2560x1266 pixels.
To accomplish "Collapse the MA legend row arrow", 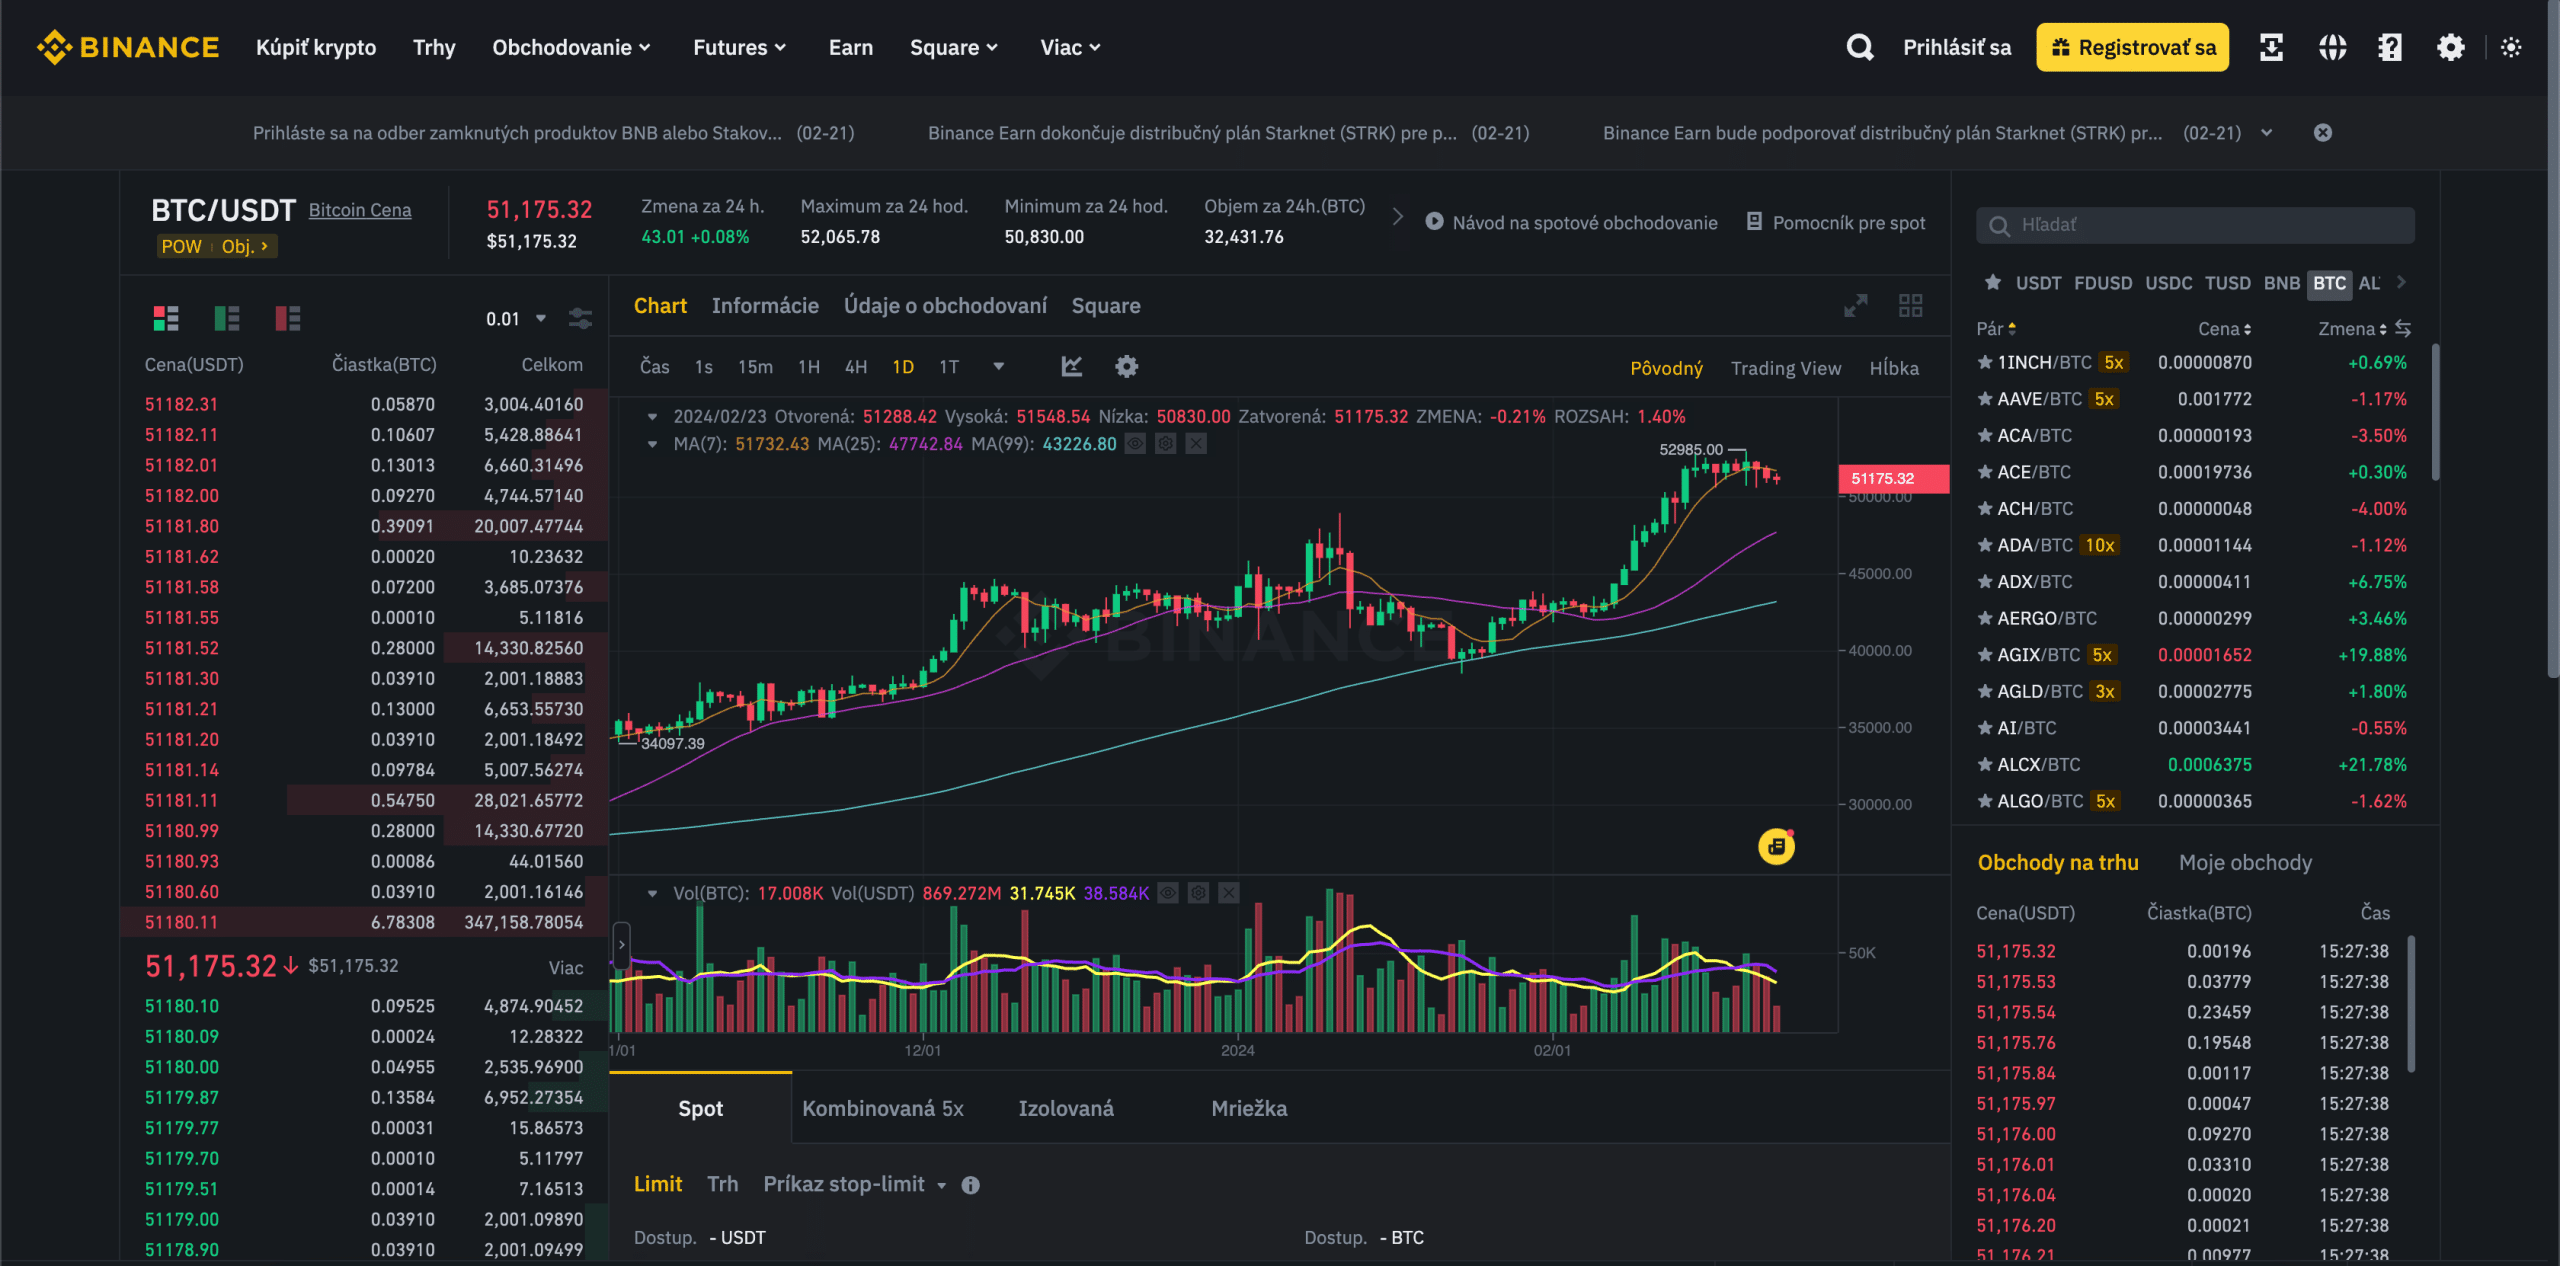I will point(652,444).
